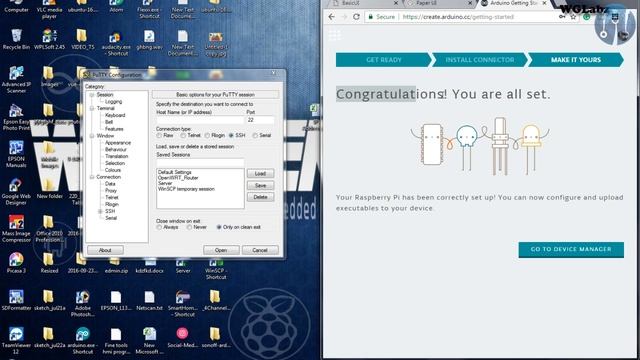The height and width of the screenshot is (360, 640).
Task: Click the Port field showing 22
Action: 260,120
